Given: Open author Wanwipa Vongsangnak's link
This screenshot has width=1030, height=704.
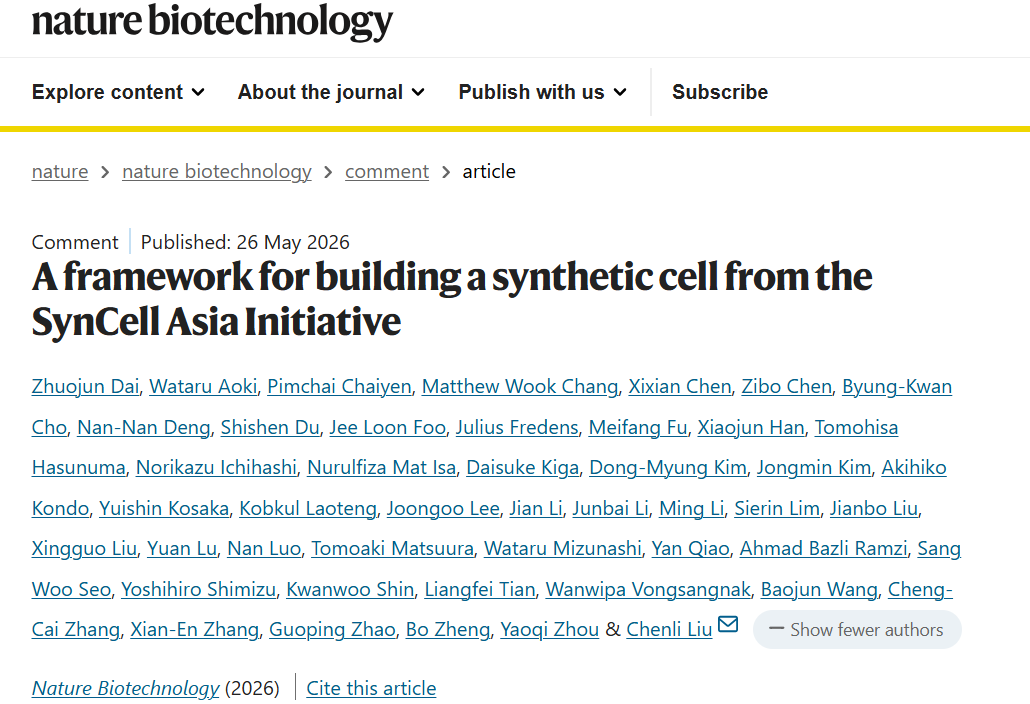Looking at the screenshot, I should coord(648,589).
